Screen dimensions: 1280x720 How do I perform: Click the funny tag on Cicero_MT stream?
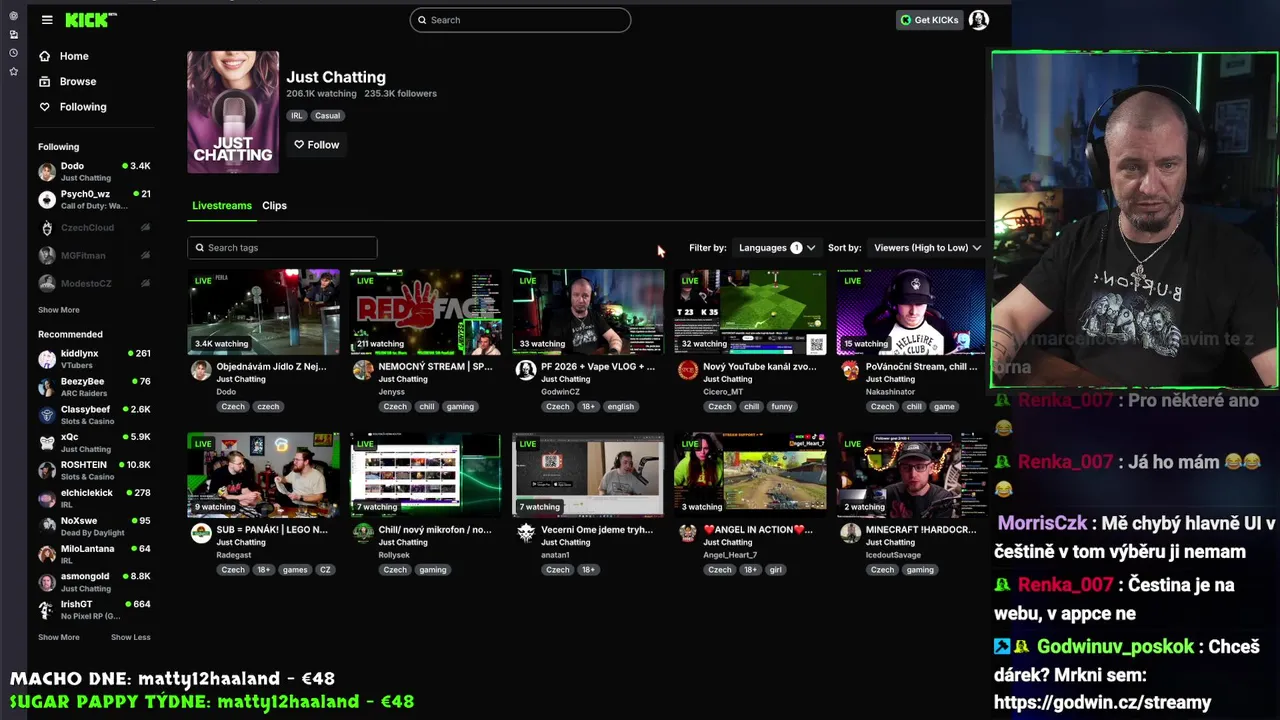(782, 407)
